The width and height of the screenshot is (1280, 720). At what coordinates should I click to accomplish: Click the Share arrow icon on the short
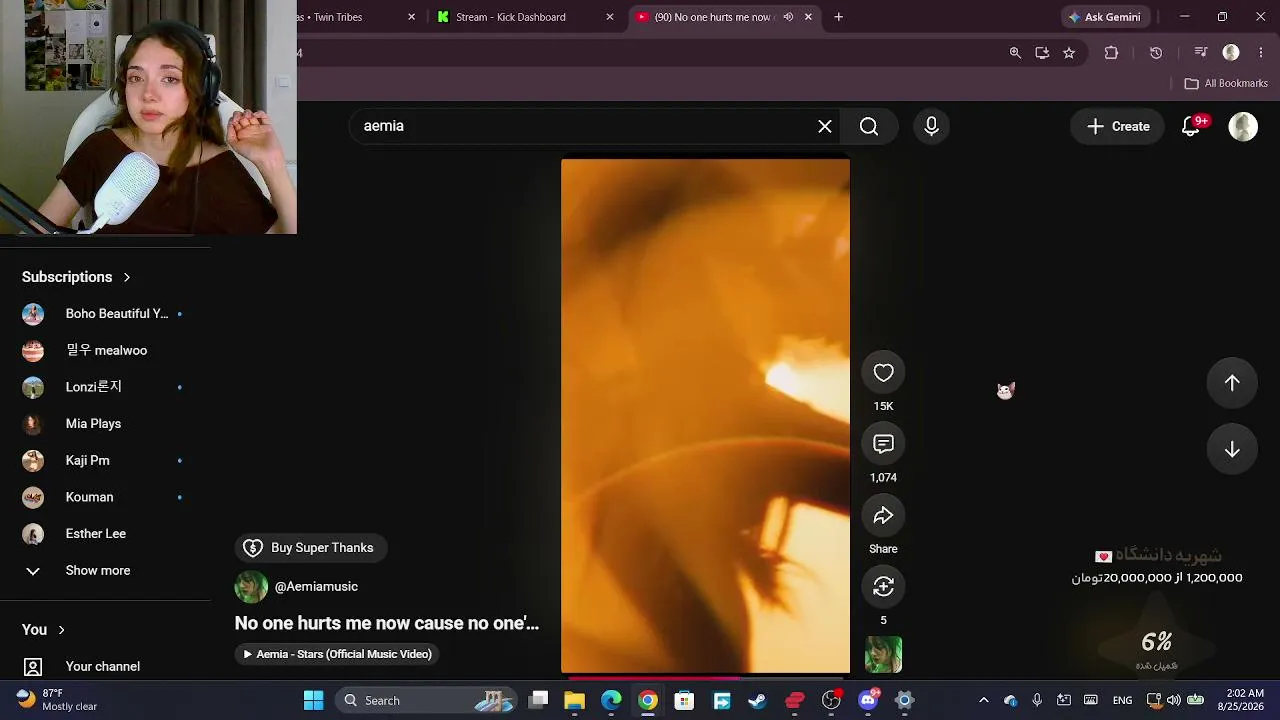click(883, 516)
